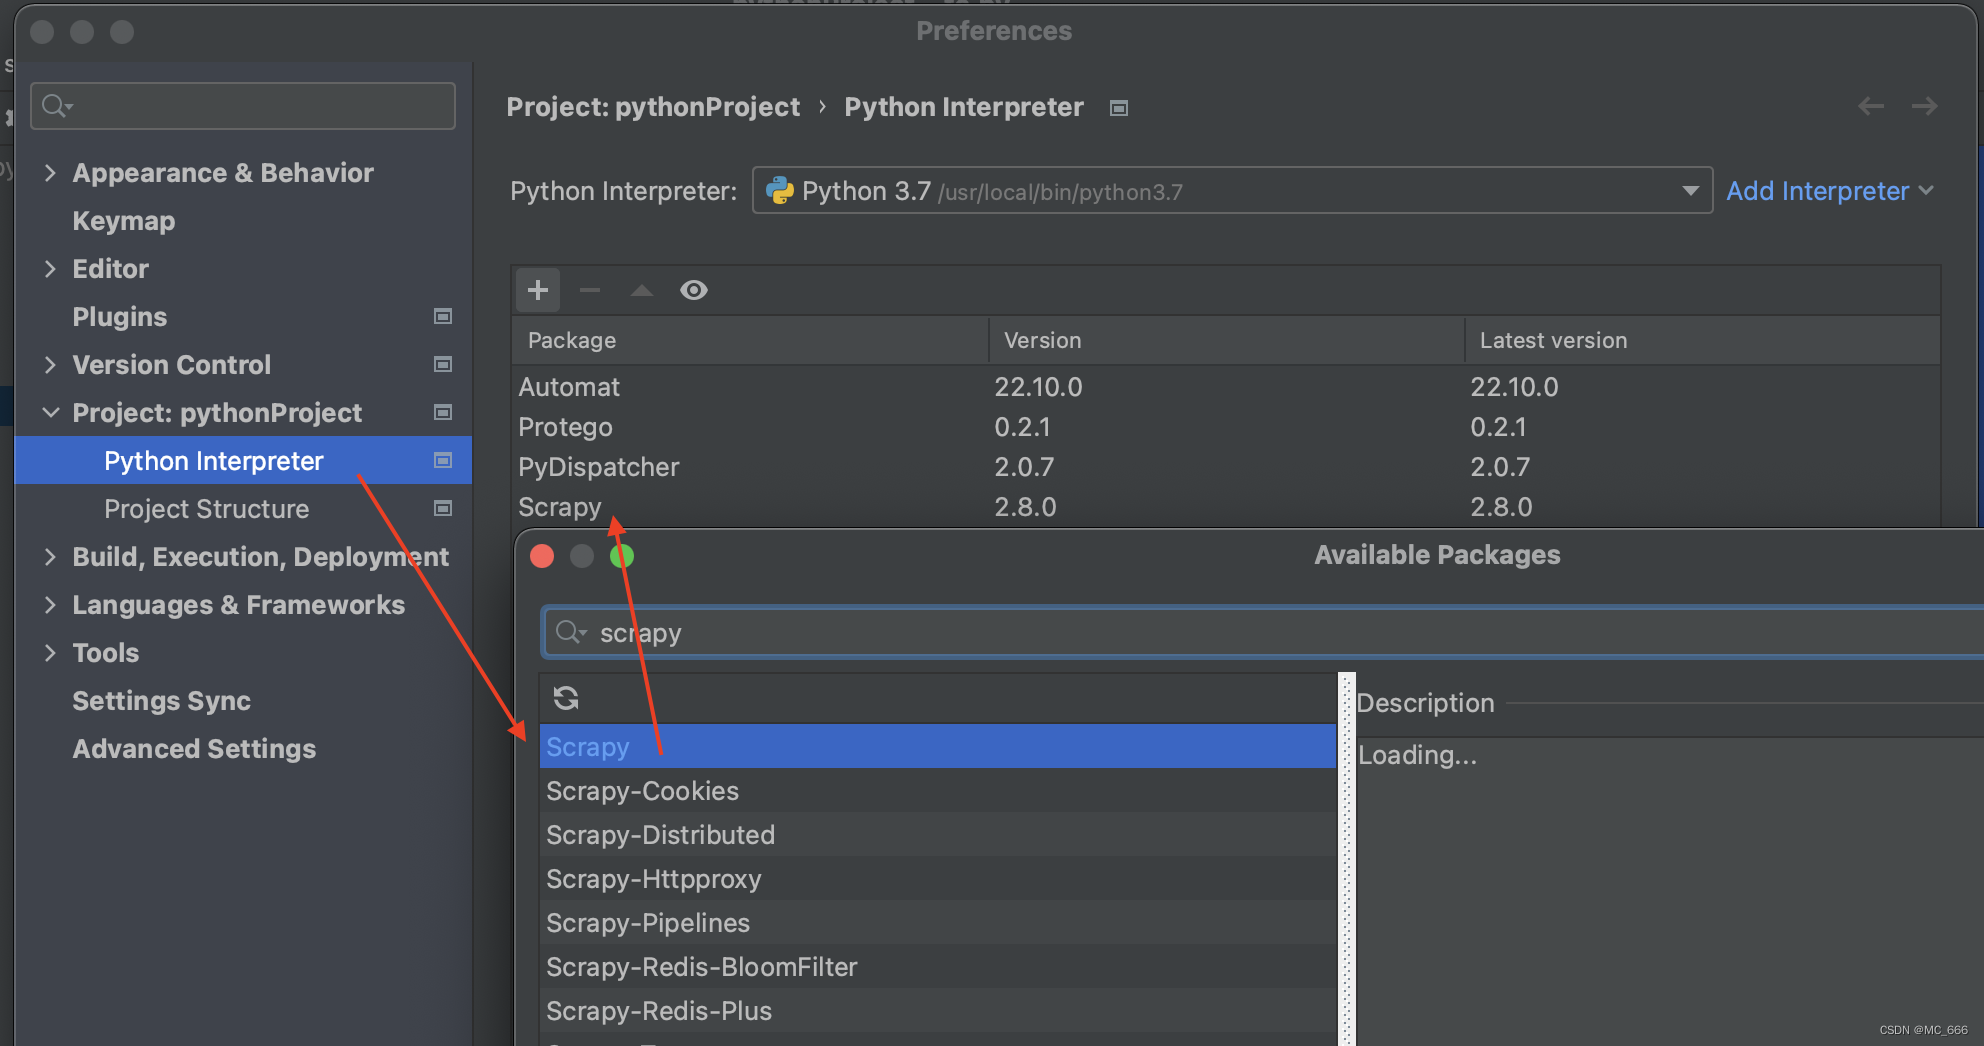Click the Latest version column header
The width and height of the screenshot is (1984, 1046).
point(1702,340)
